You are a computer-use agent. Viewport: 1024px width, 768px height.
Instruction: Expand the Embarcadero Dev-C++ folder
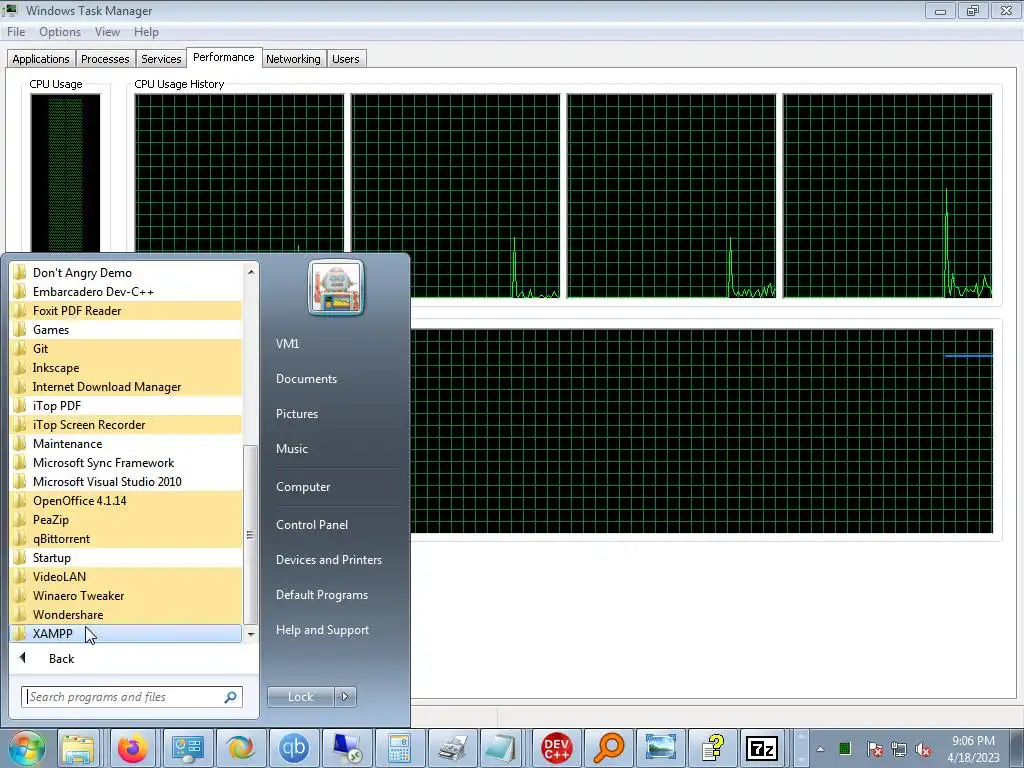(x=126, y=292)
